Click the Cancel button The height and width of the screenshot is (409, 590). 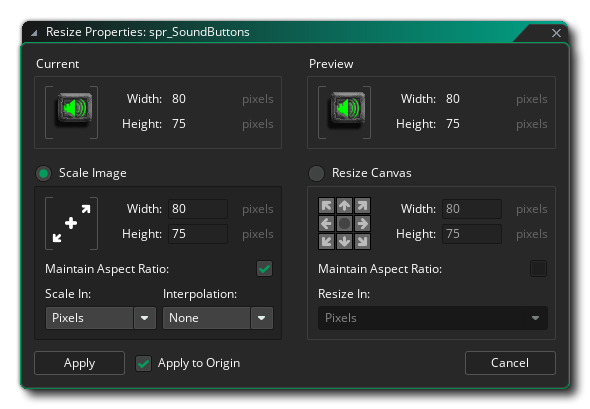click(510, 363)
